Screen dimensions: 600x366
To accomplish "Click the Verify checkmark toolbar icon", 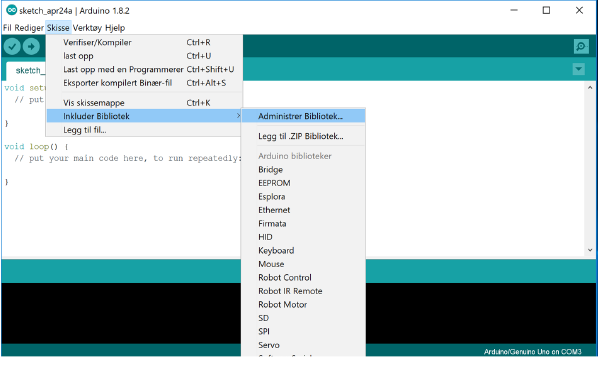I will point(12,47).
